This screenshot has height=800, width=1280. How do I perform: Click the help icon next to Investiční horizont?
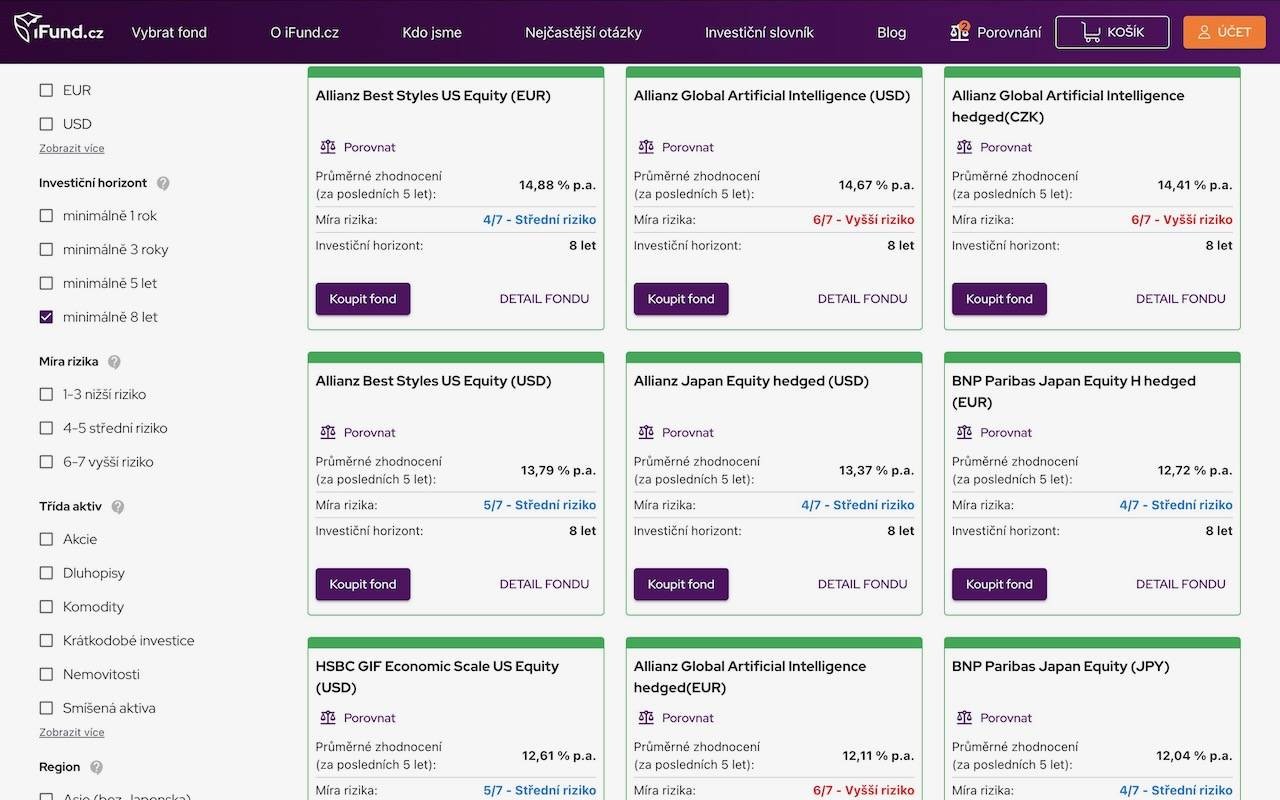point(163,184)
